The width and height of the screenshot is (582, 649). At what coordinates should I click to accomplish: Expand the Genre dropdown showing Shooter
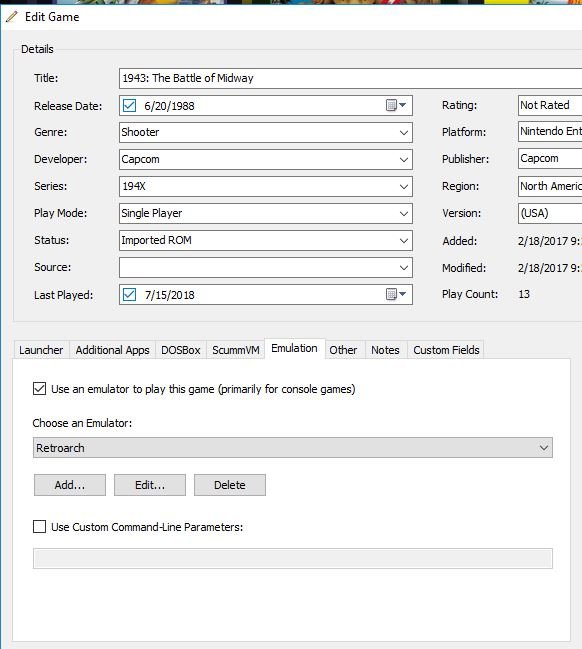point(266,132)
